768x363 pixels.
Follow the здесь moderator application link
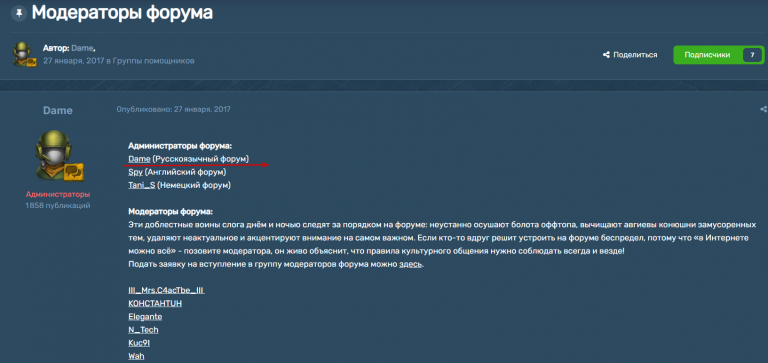410,265
